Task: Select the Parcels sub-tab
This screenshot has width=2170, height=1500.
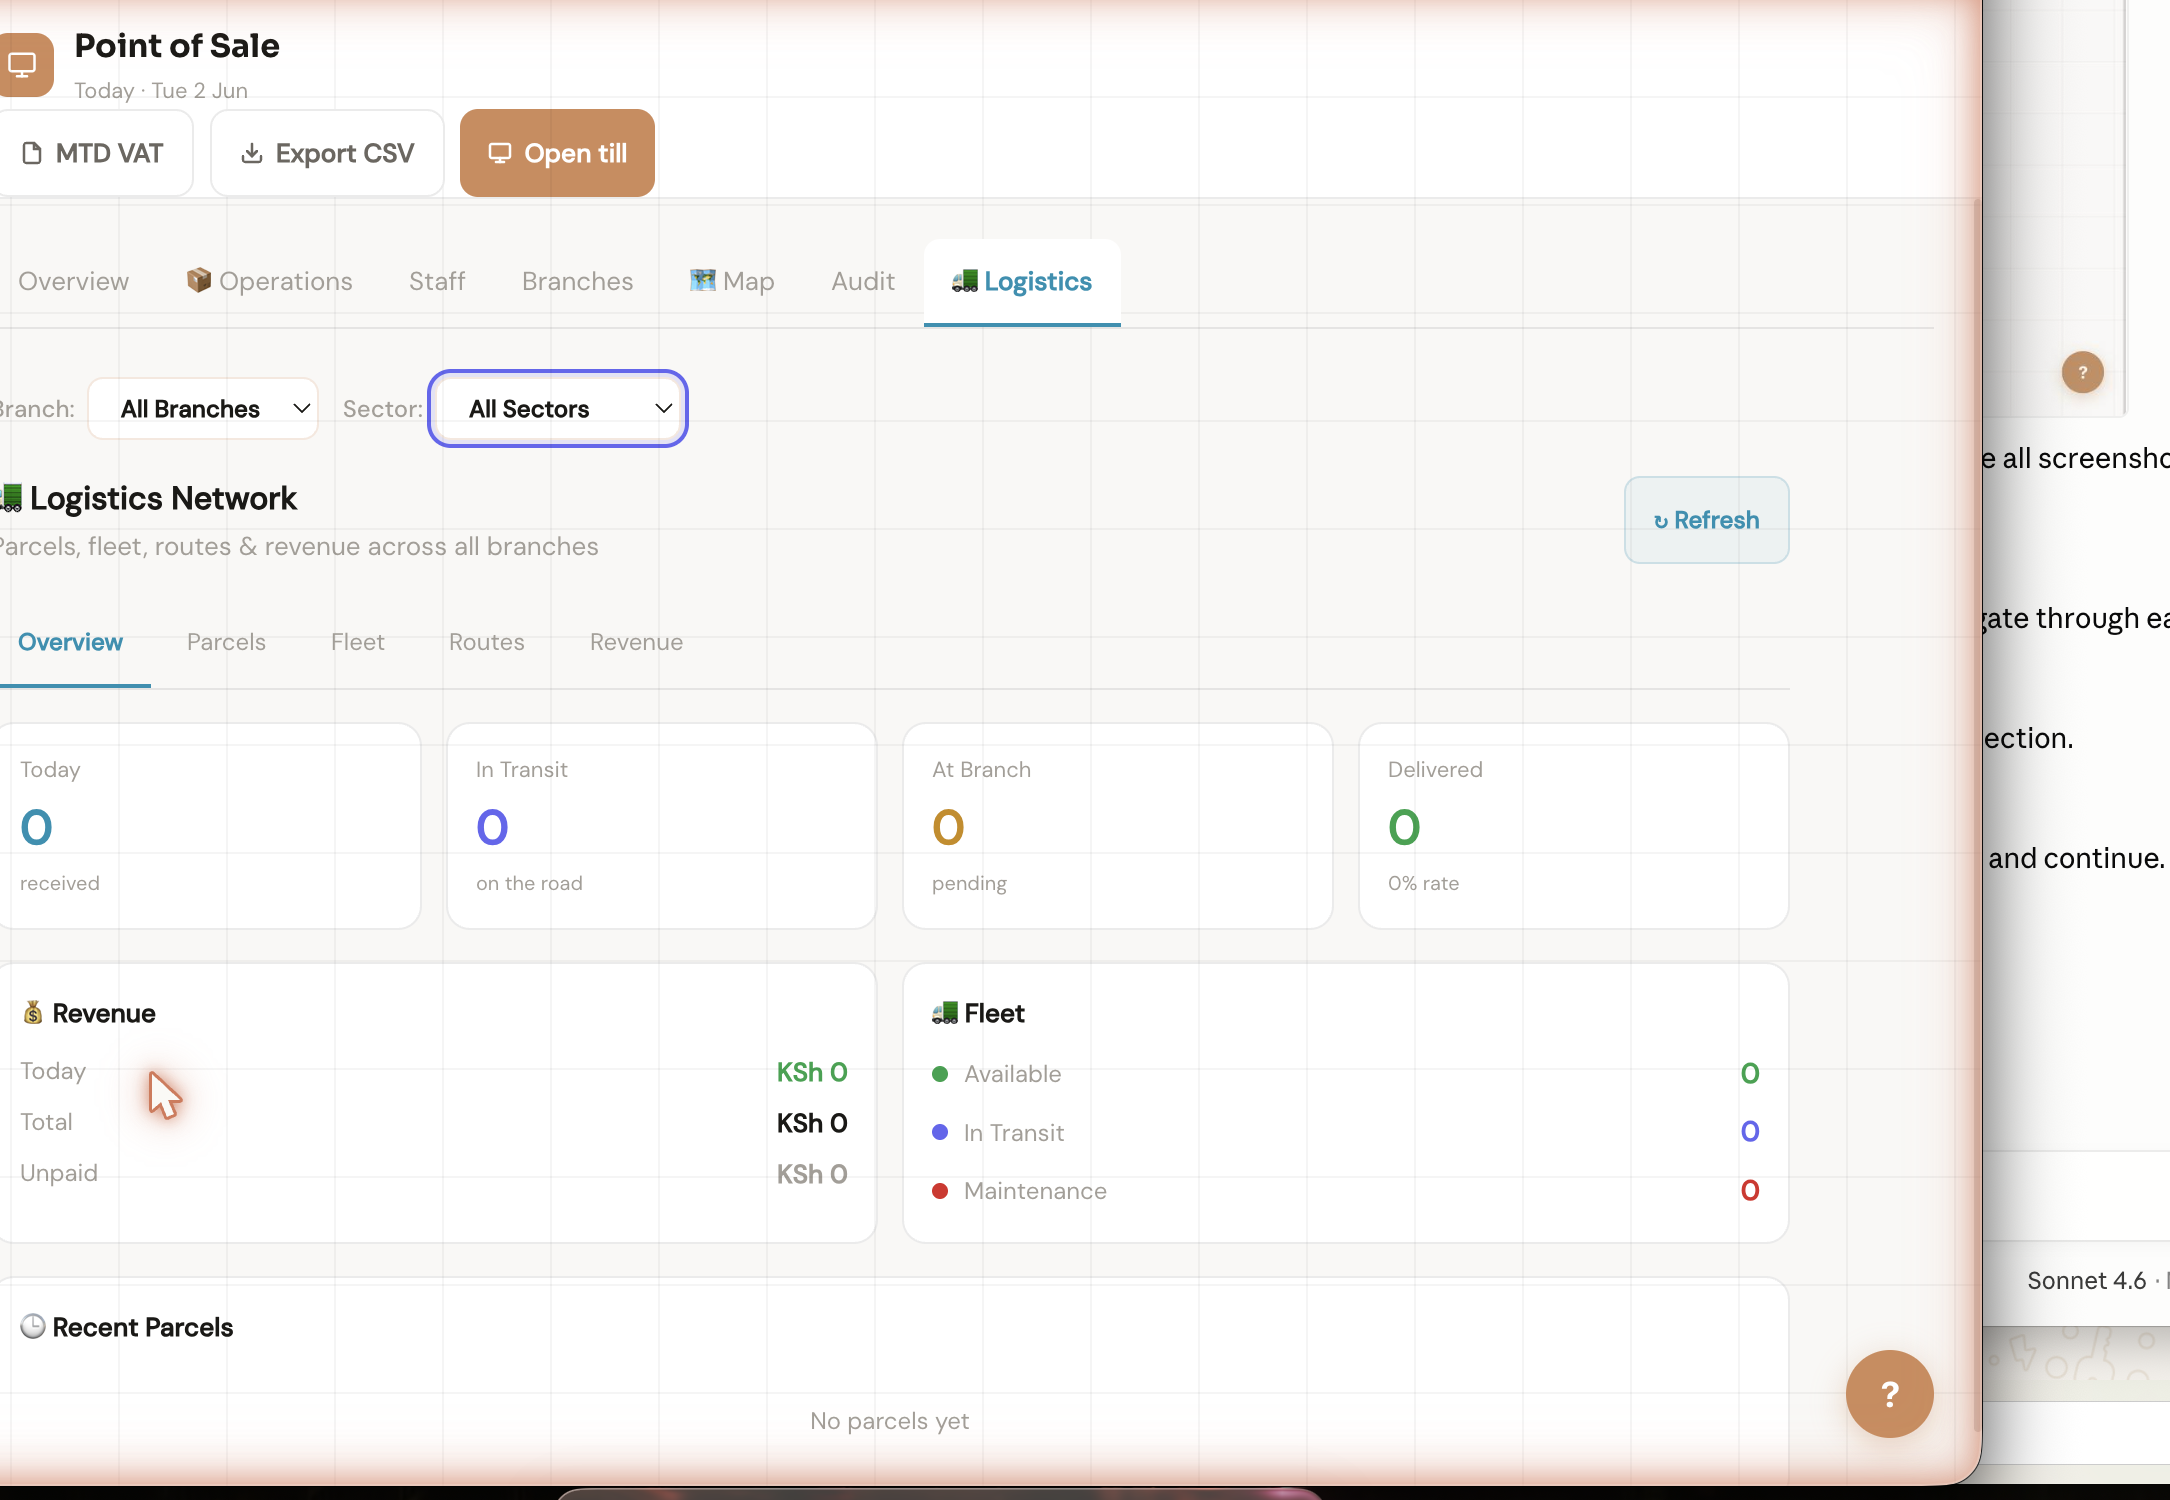Action: pos(226,642)
